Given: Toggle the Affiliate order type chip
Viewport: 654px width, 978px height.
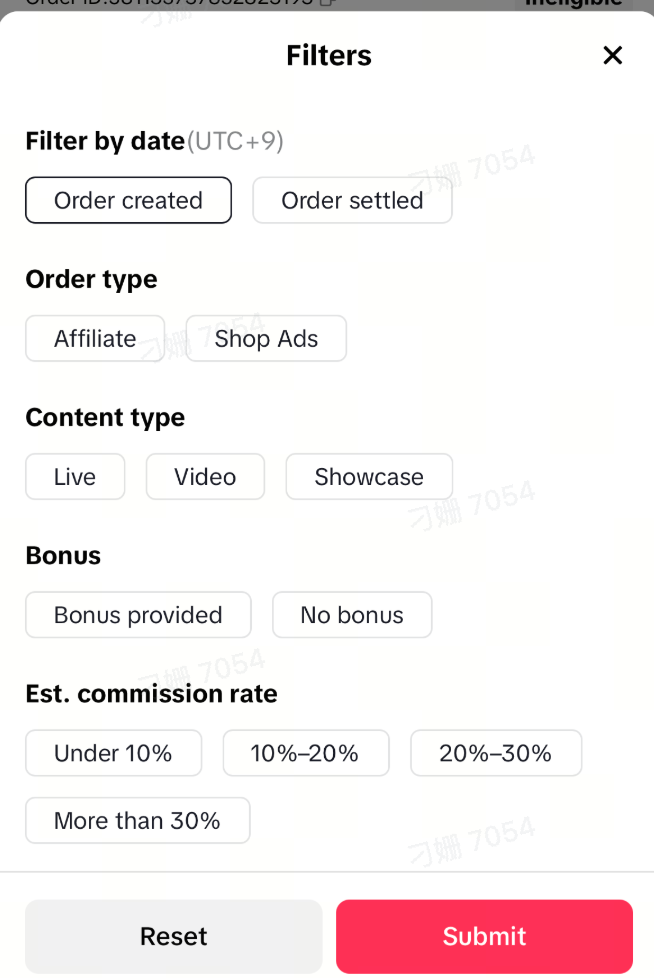Looking at the screenshot, I should coord(95,338).
